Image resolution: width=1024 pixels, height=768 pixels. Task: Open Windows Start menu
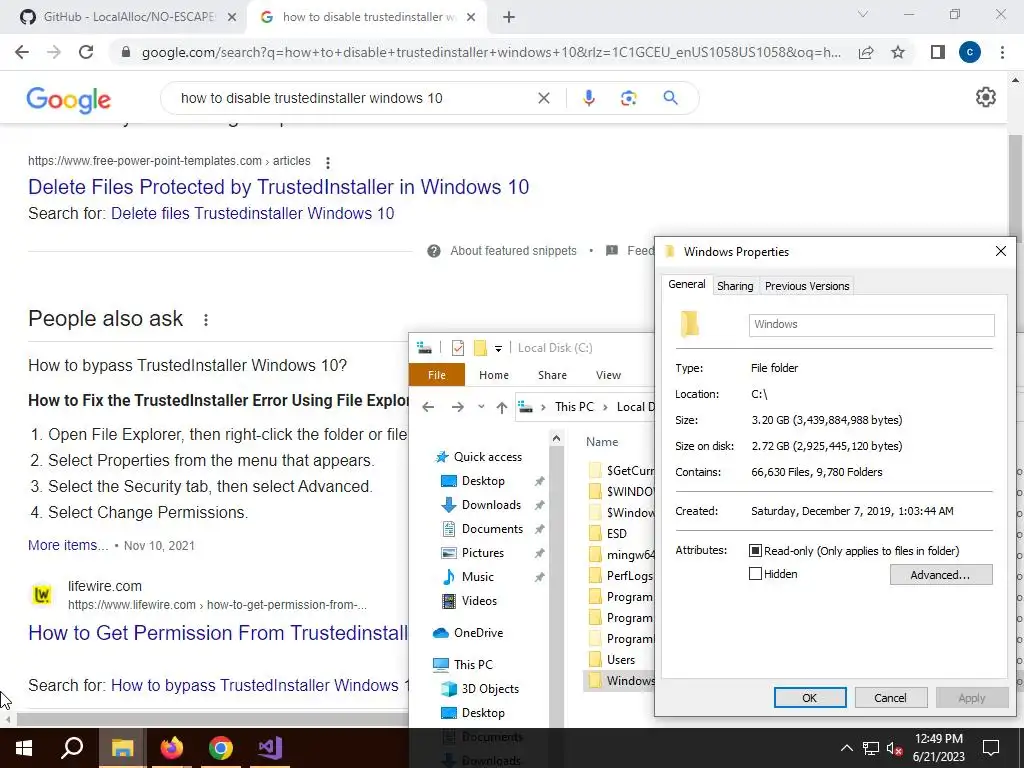[24, 748]
